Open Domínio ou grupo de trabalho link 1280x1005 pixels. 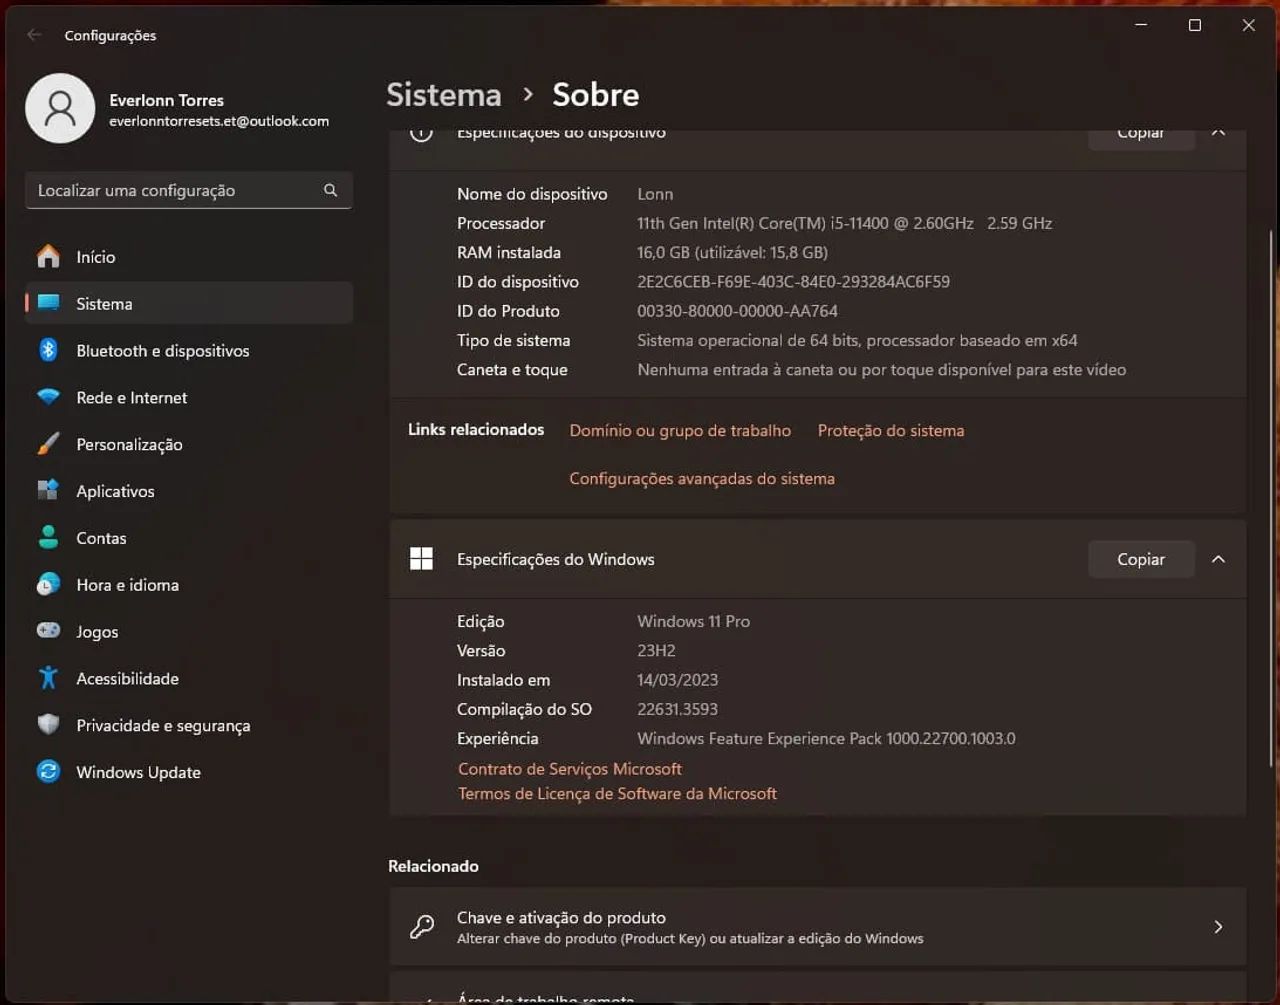coord(680,431)
